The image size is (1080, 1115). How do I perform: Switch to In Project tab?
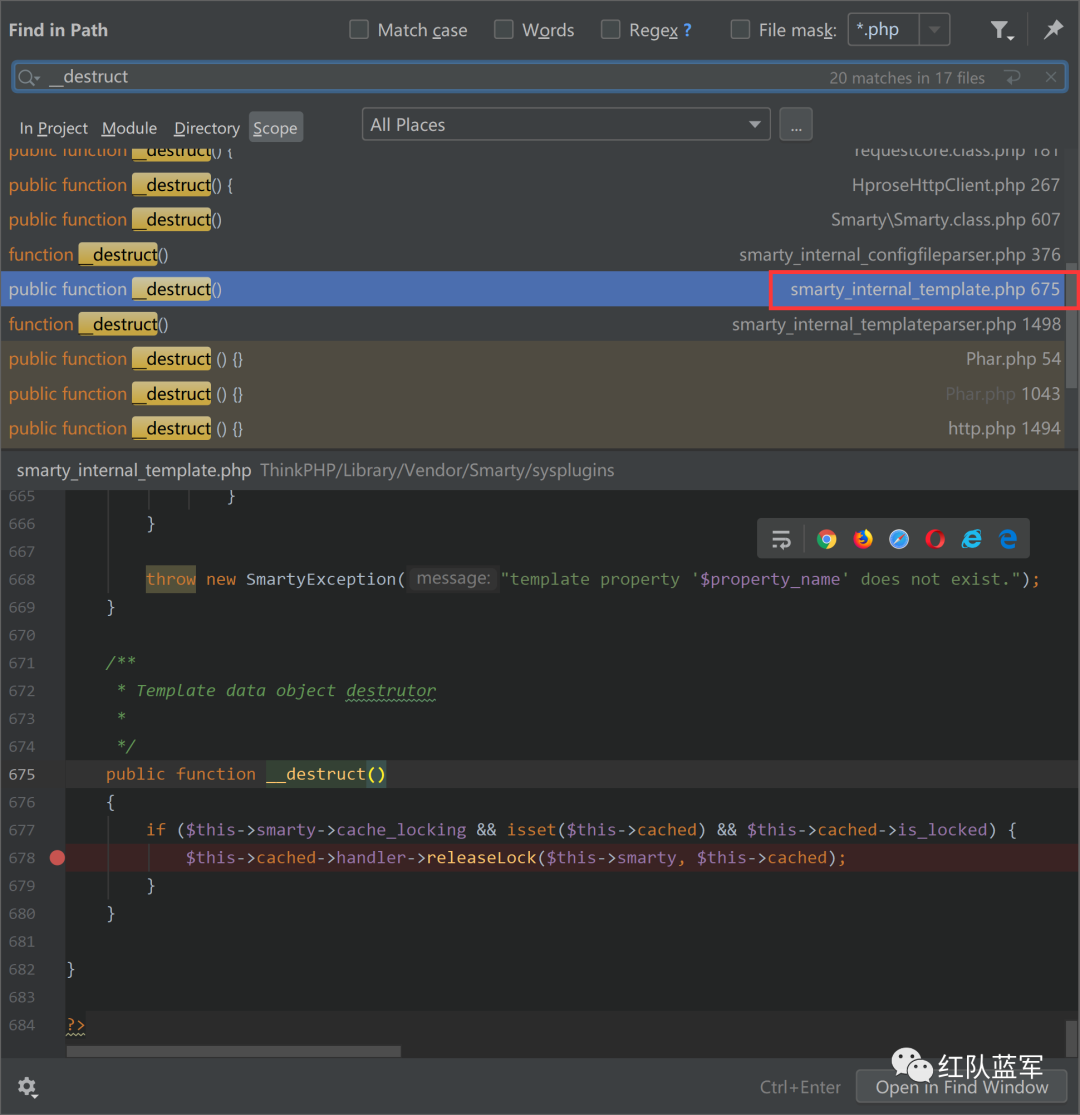click(53, 128)
